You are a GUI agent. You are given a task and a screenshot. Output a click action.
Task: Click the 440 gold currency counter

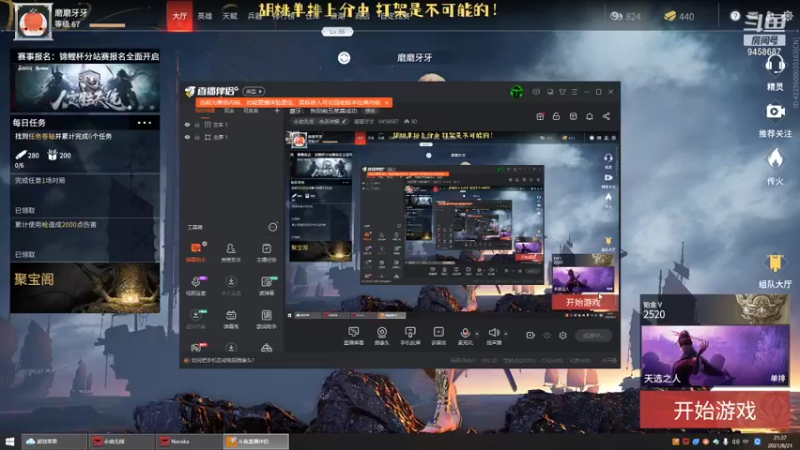[679, 16]
